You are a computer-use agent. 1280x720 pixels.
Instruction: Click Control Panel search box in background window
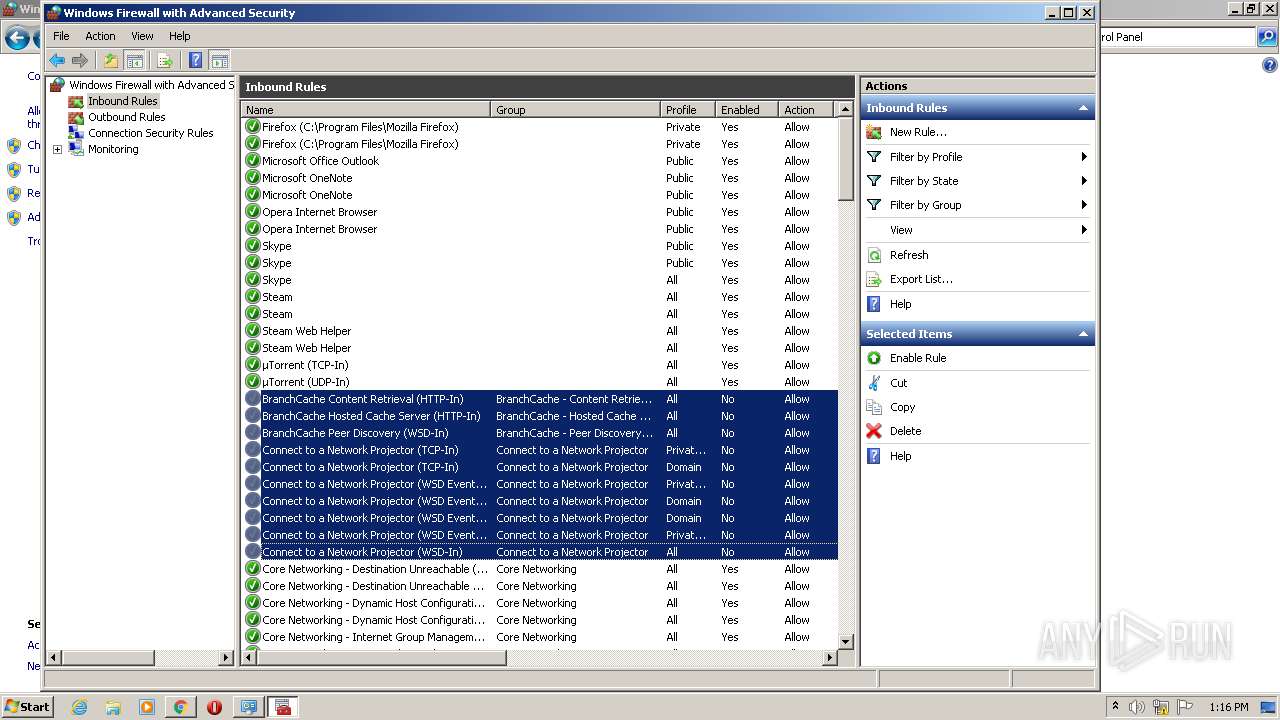click(1176, 37)
